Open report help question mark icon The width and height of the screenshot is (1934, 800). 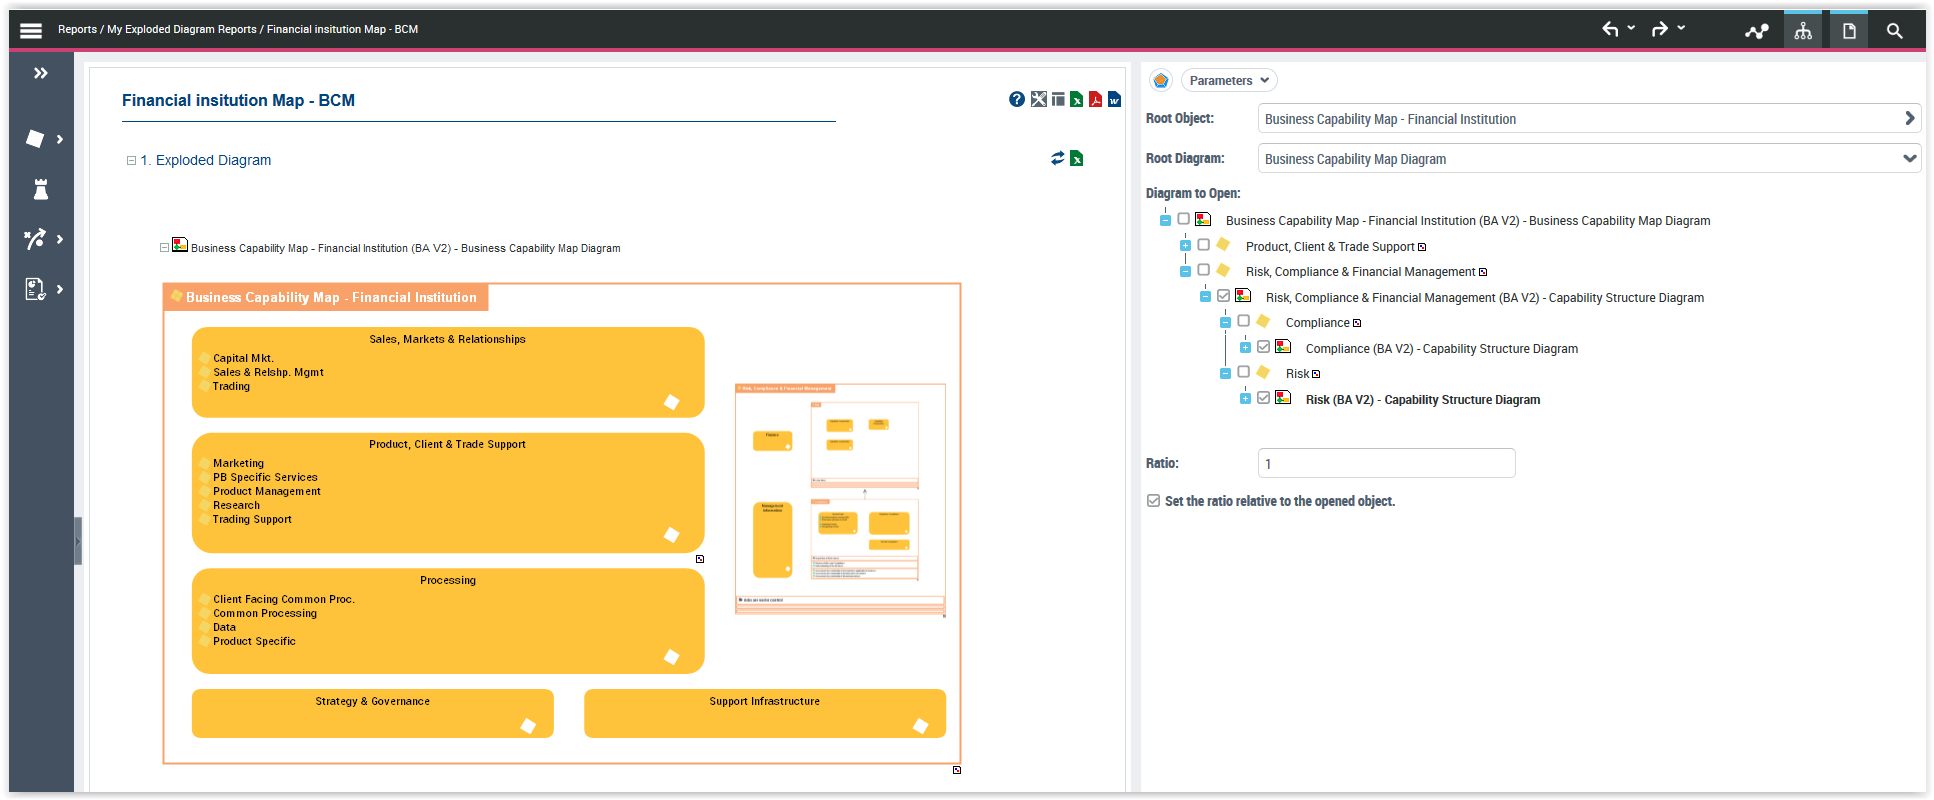(1017, 99)
